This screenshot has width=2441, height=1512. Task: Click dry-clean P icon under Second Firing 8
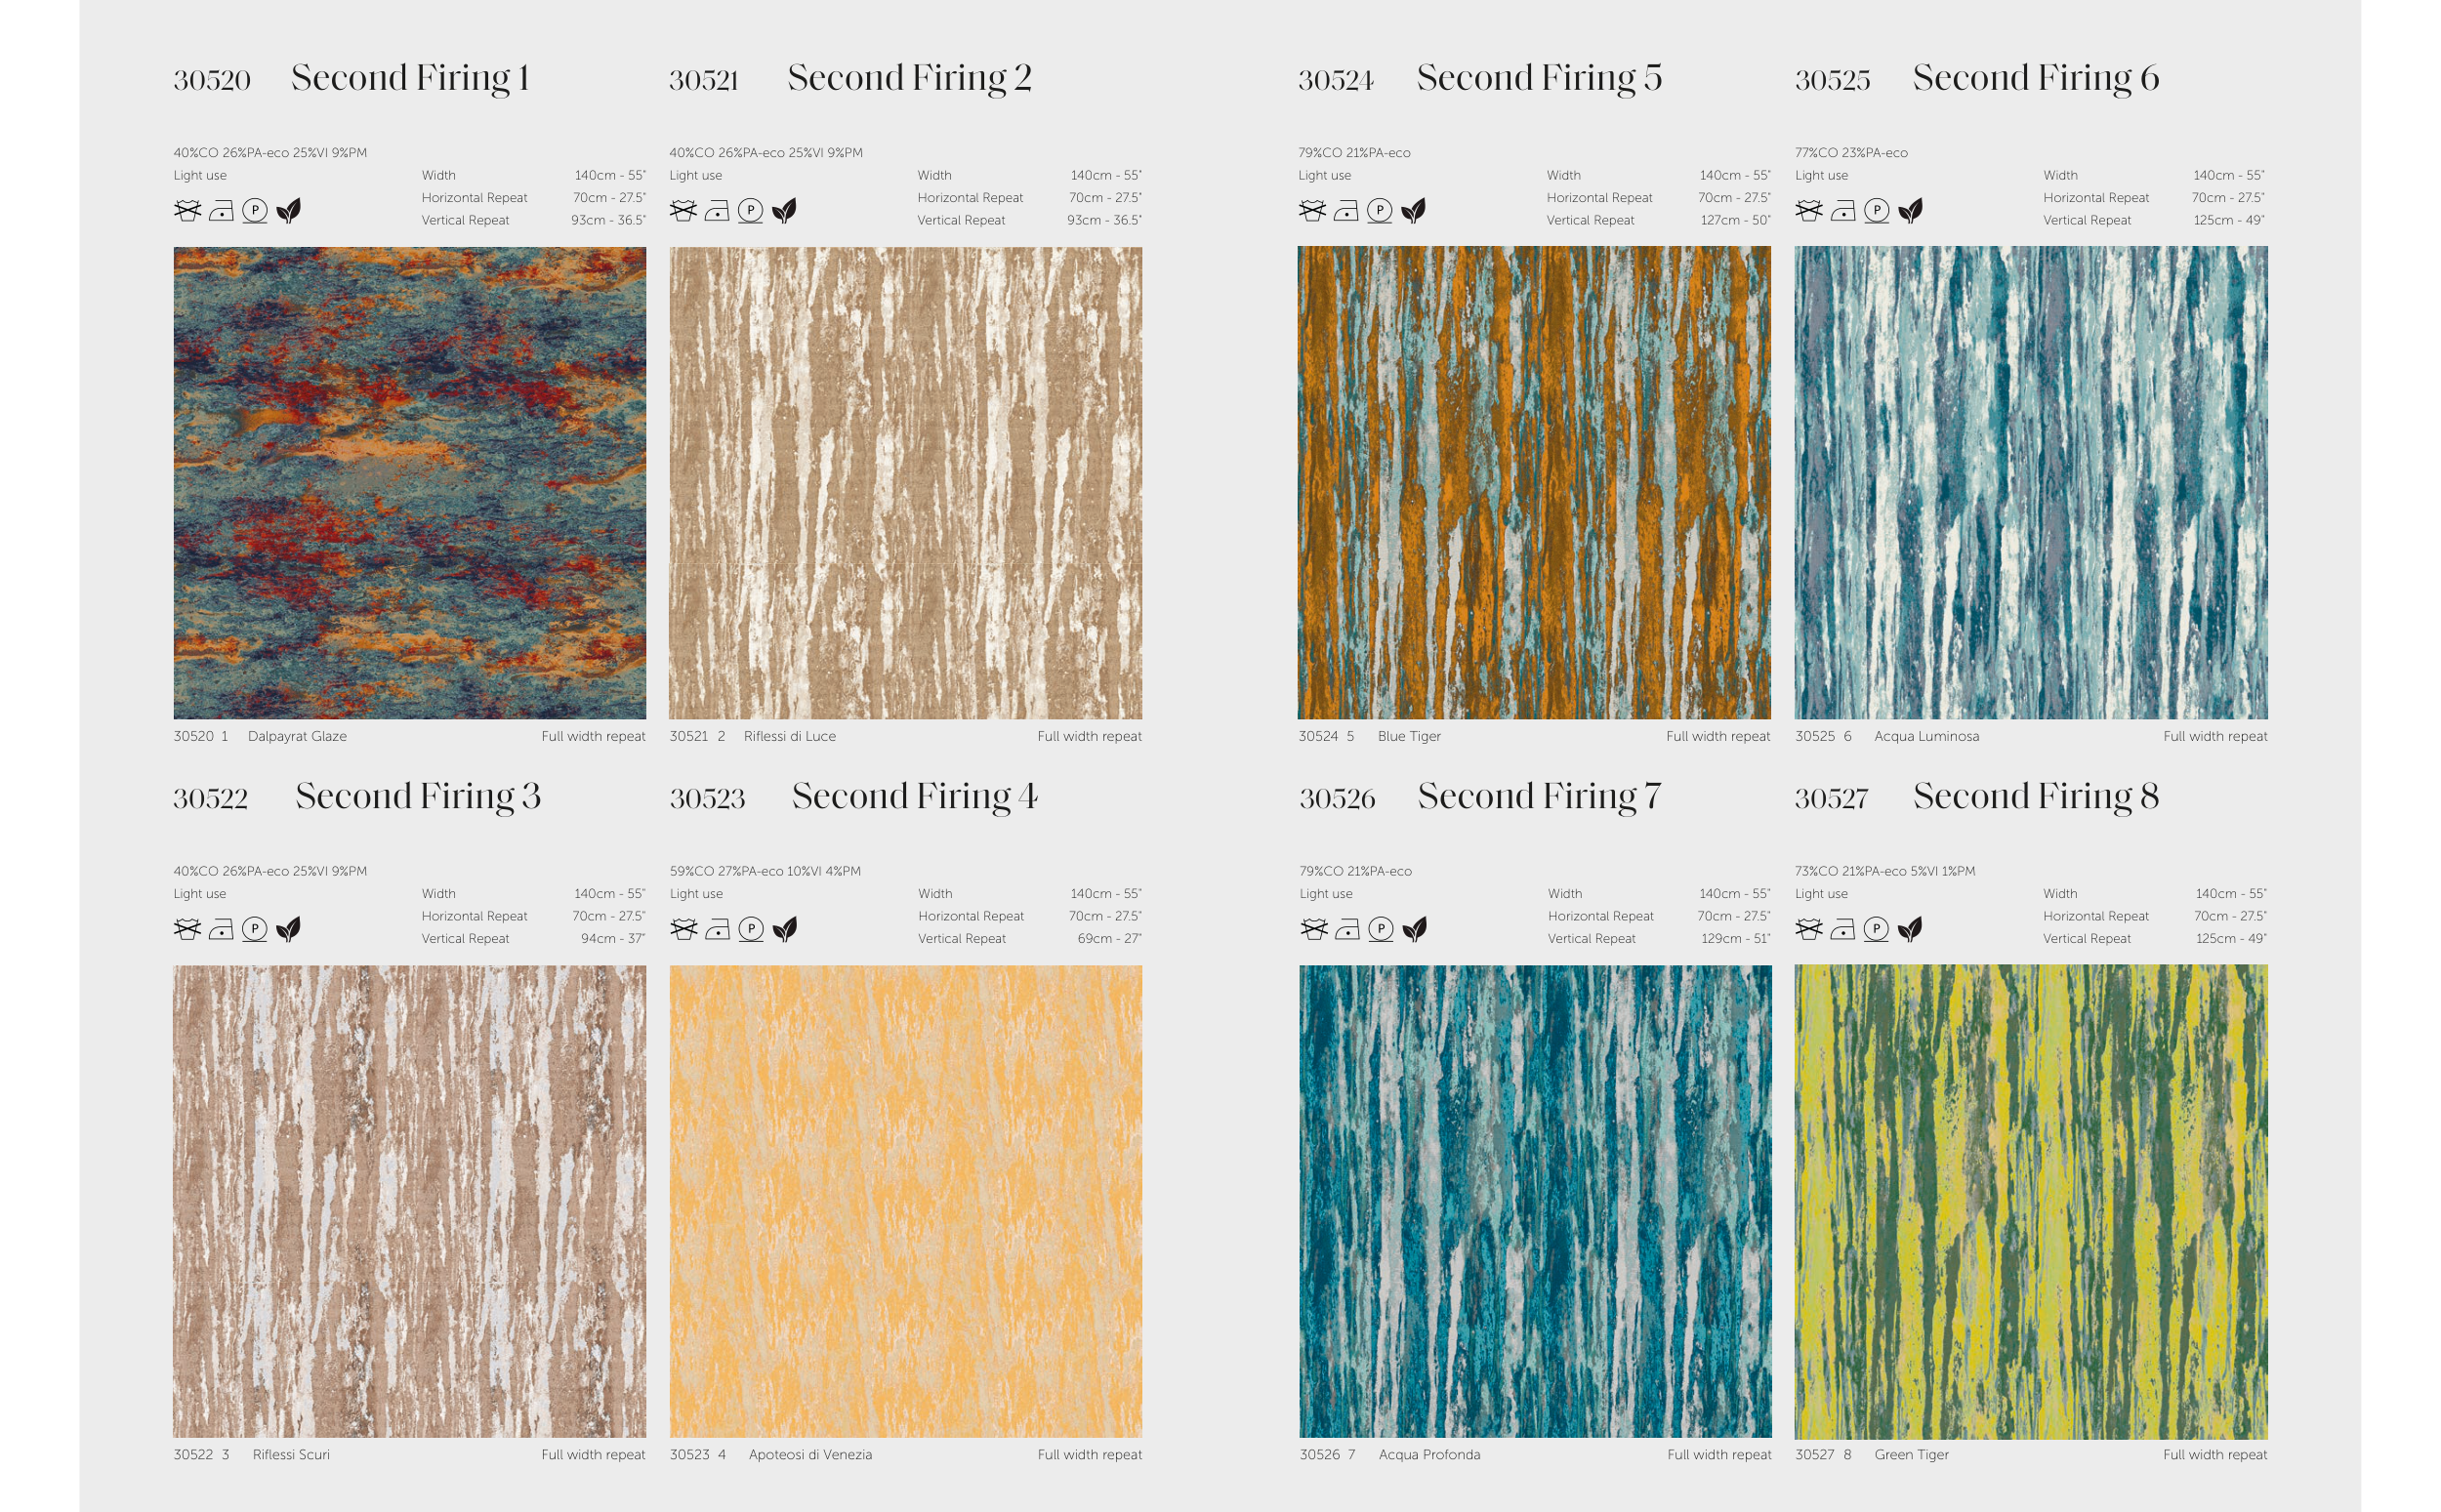1876,929
